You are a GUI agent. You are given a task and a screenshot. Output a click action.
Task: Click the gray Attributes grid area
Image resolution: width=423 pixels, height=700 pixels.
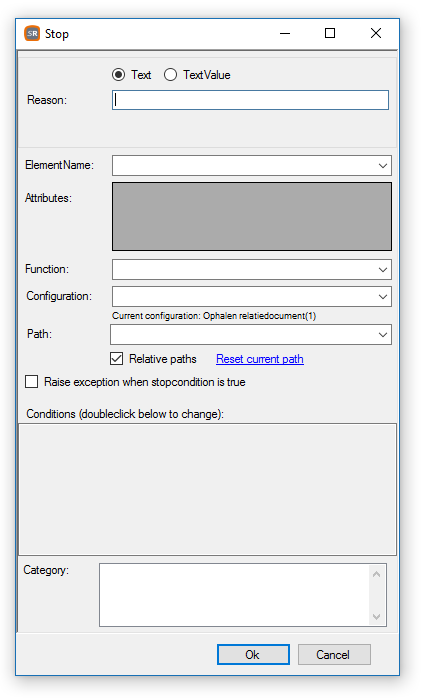[x=252, y=216]
